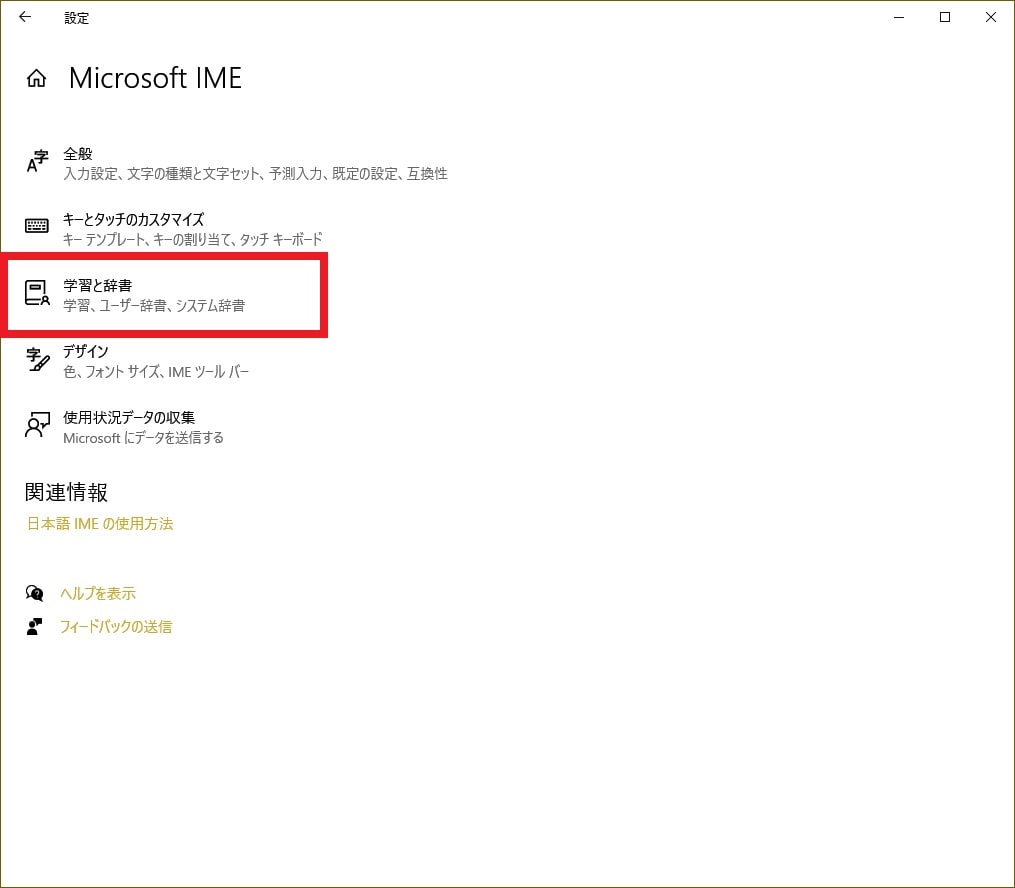1015x888 pixels.
Task: Click the 色、フォント サイズ、IME ツール バー text
Action: click(156, 372)
